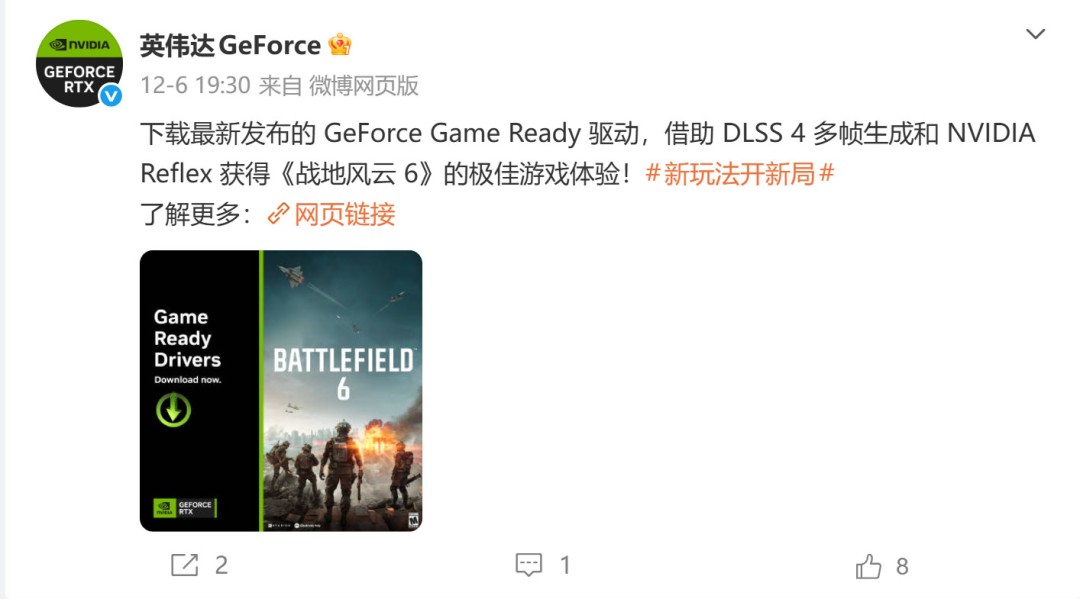The image size is (1080, 599).
Task: Click the comment speech-bubble icon
Action: [531, 565]
